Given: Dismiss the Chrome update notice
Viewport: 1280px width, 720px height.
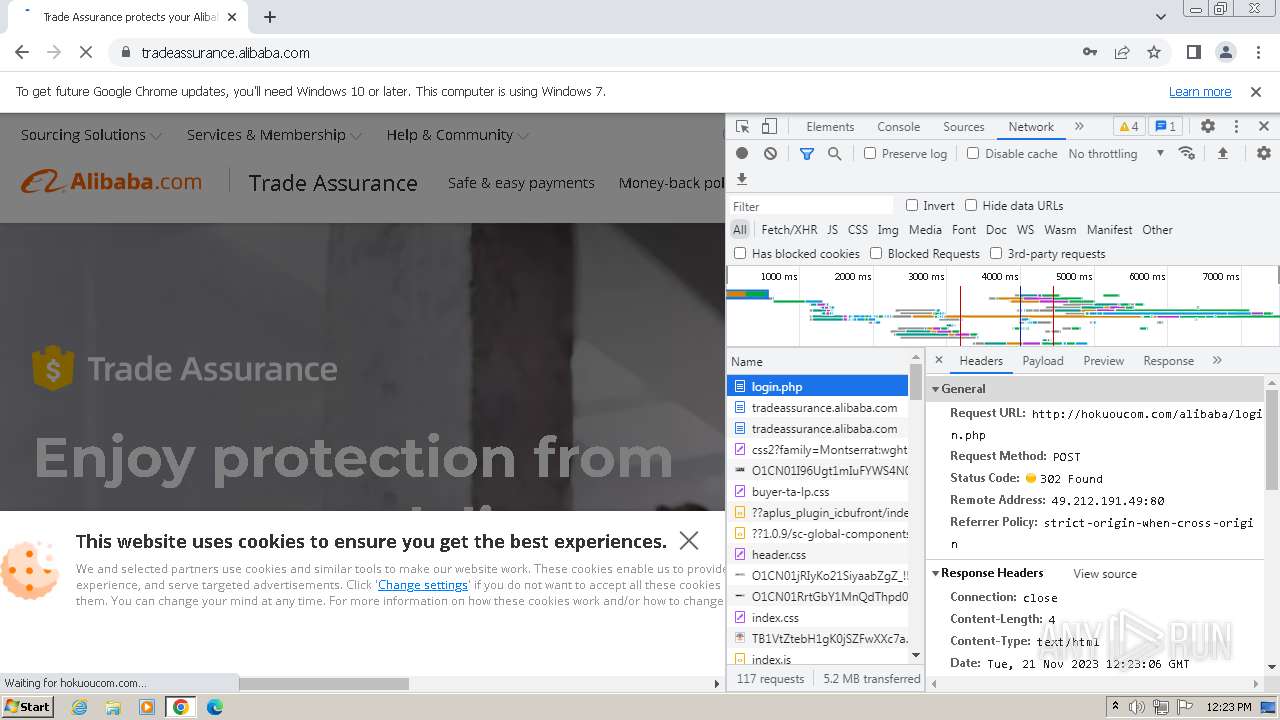Looking at the screenshot, I should (x=1256, y=91).
